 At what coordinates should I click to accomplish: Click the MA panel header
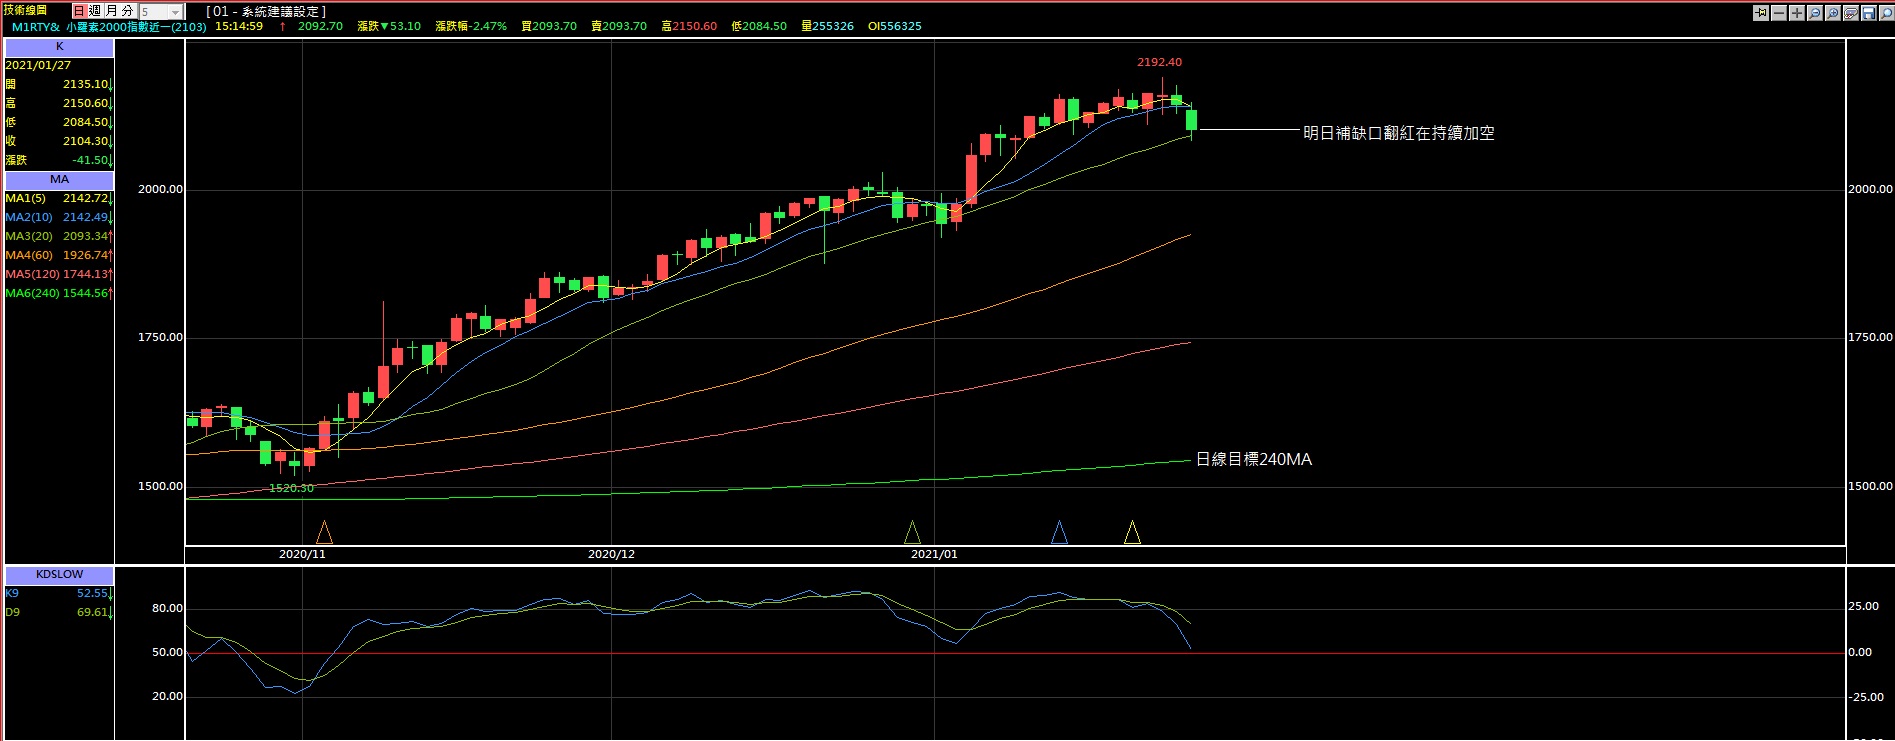[x=59, y=180]
